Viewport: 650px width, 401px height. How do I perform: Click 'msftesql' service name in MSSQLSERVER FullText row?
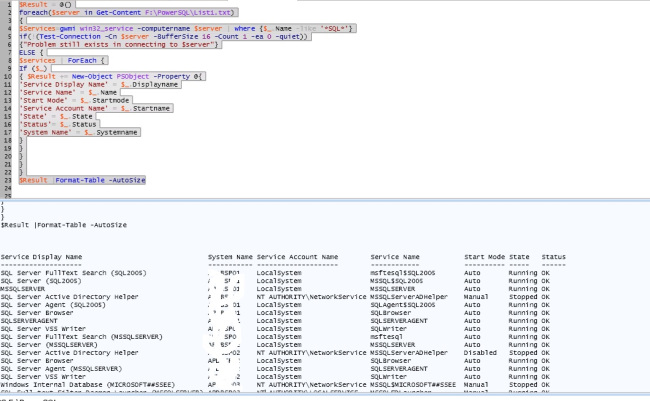(386, 337)
